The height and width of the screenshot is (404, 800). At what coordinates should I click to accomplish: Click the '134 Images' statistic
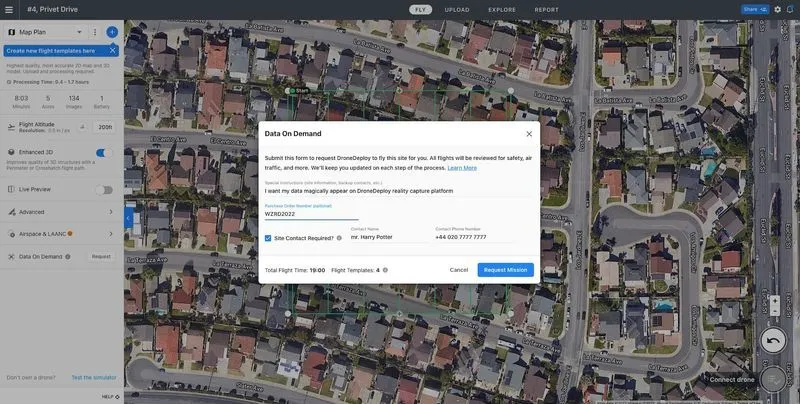[x=74, y=102]
